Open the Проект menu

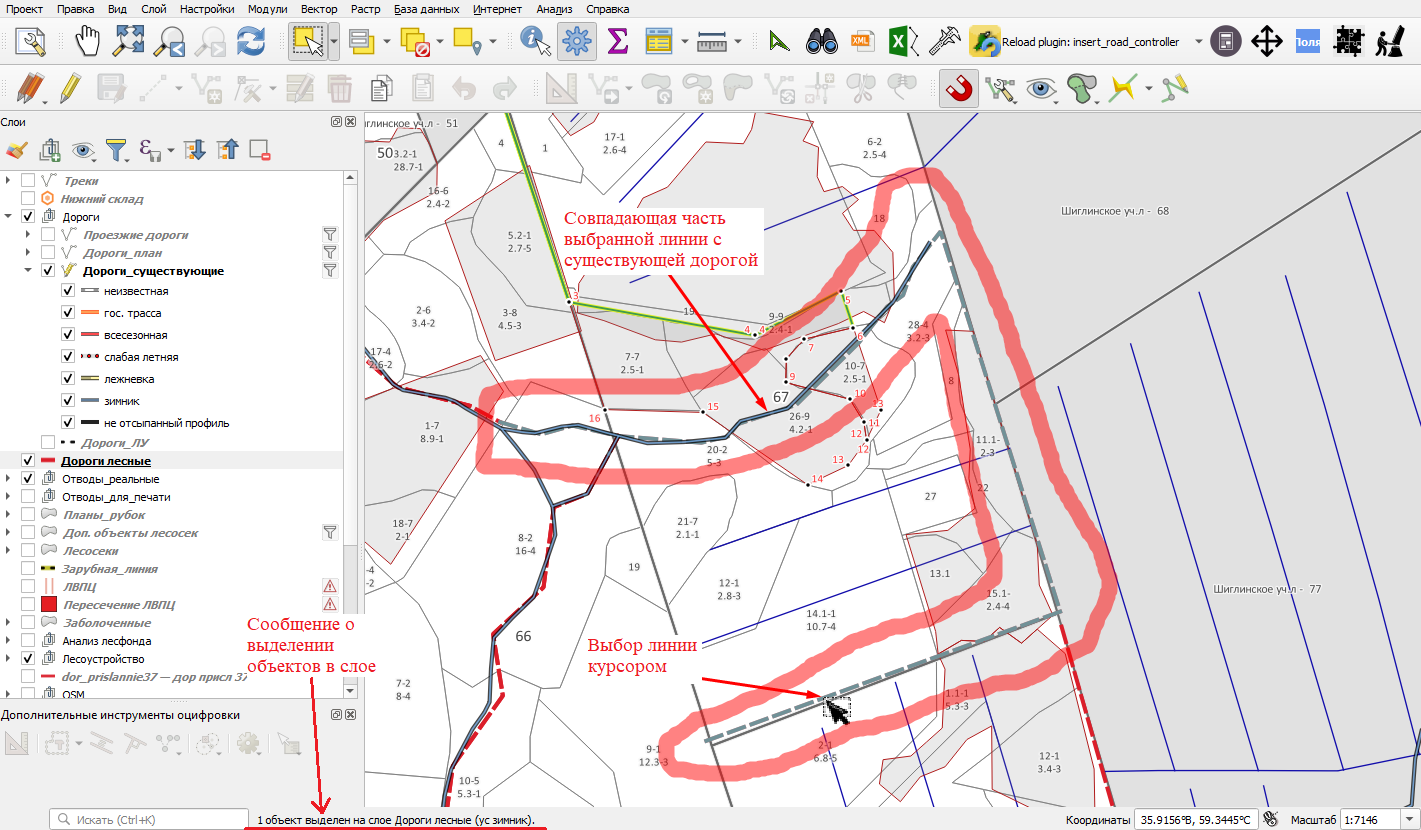tap(25, 9)
